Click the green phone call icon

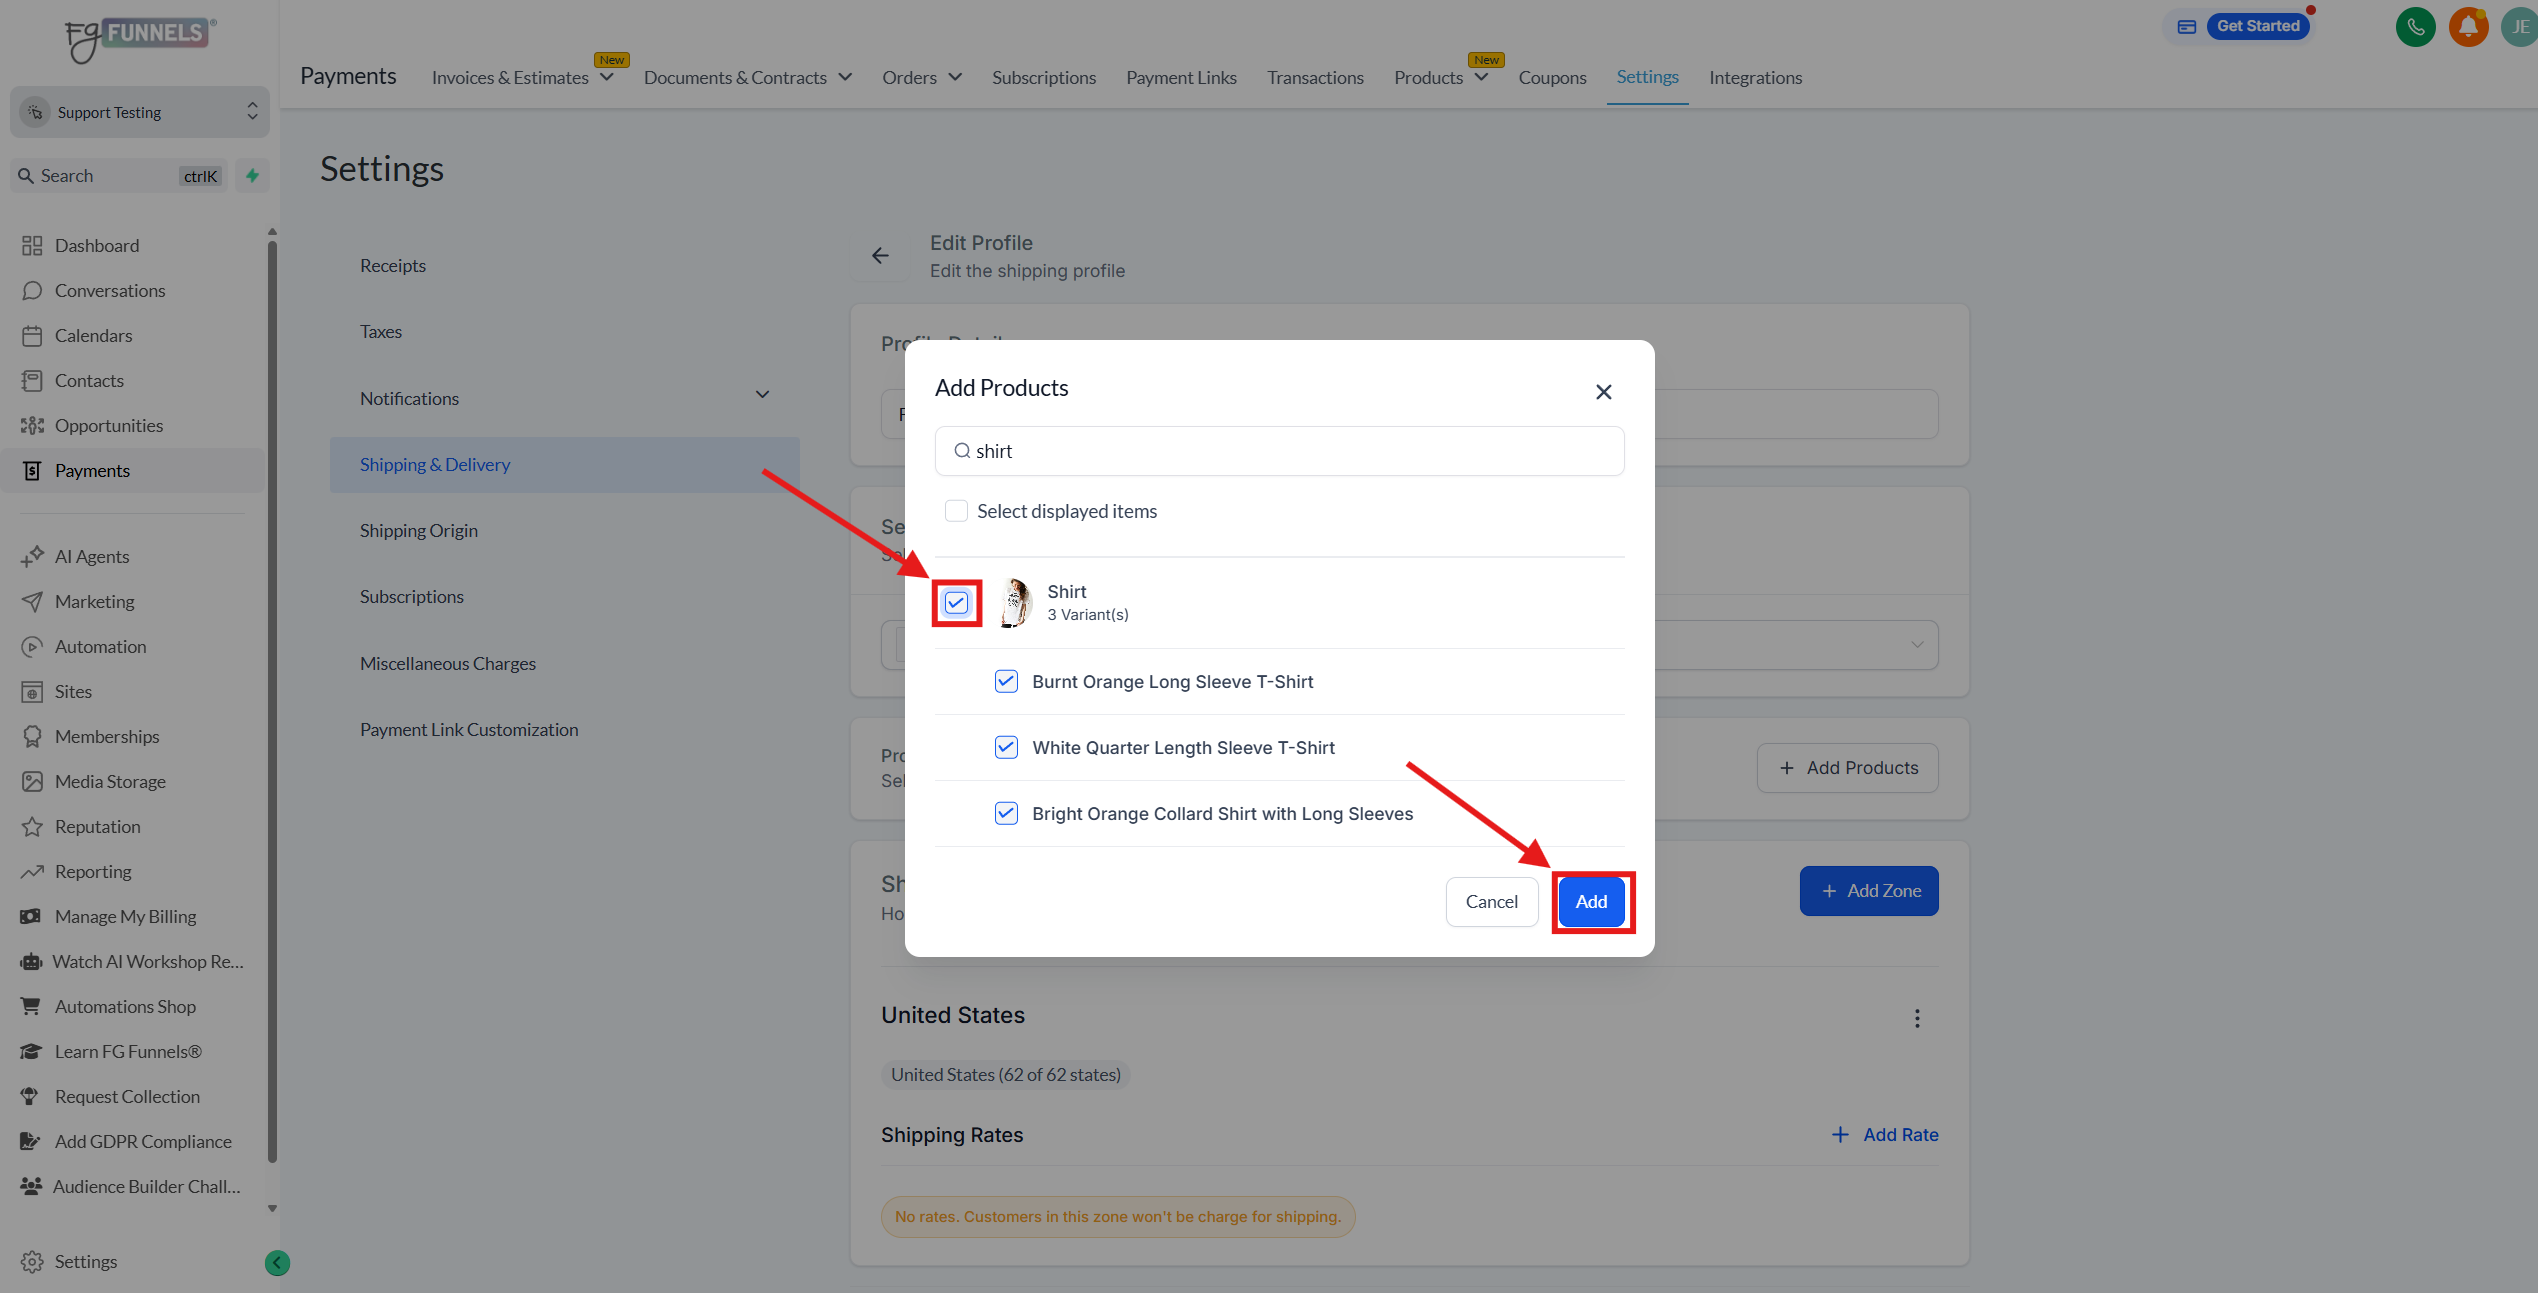point(2415,27)
